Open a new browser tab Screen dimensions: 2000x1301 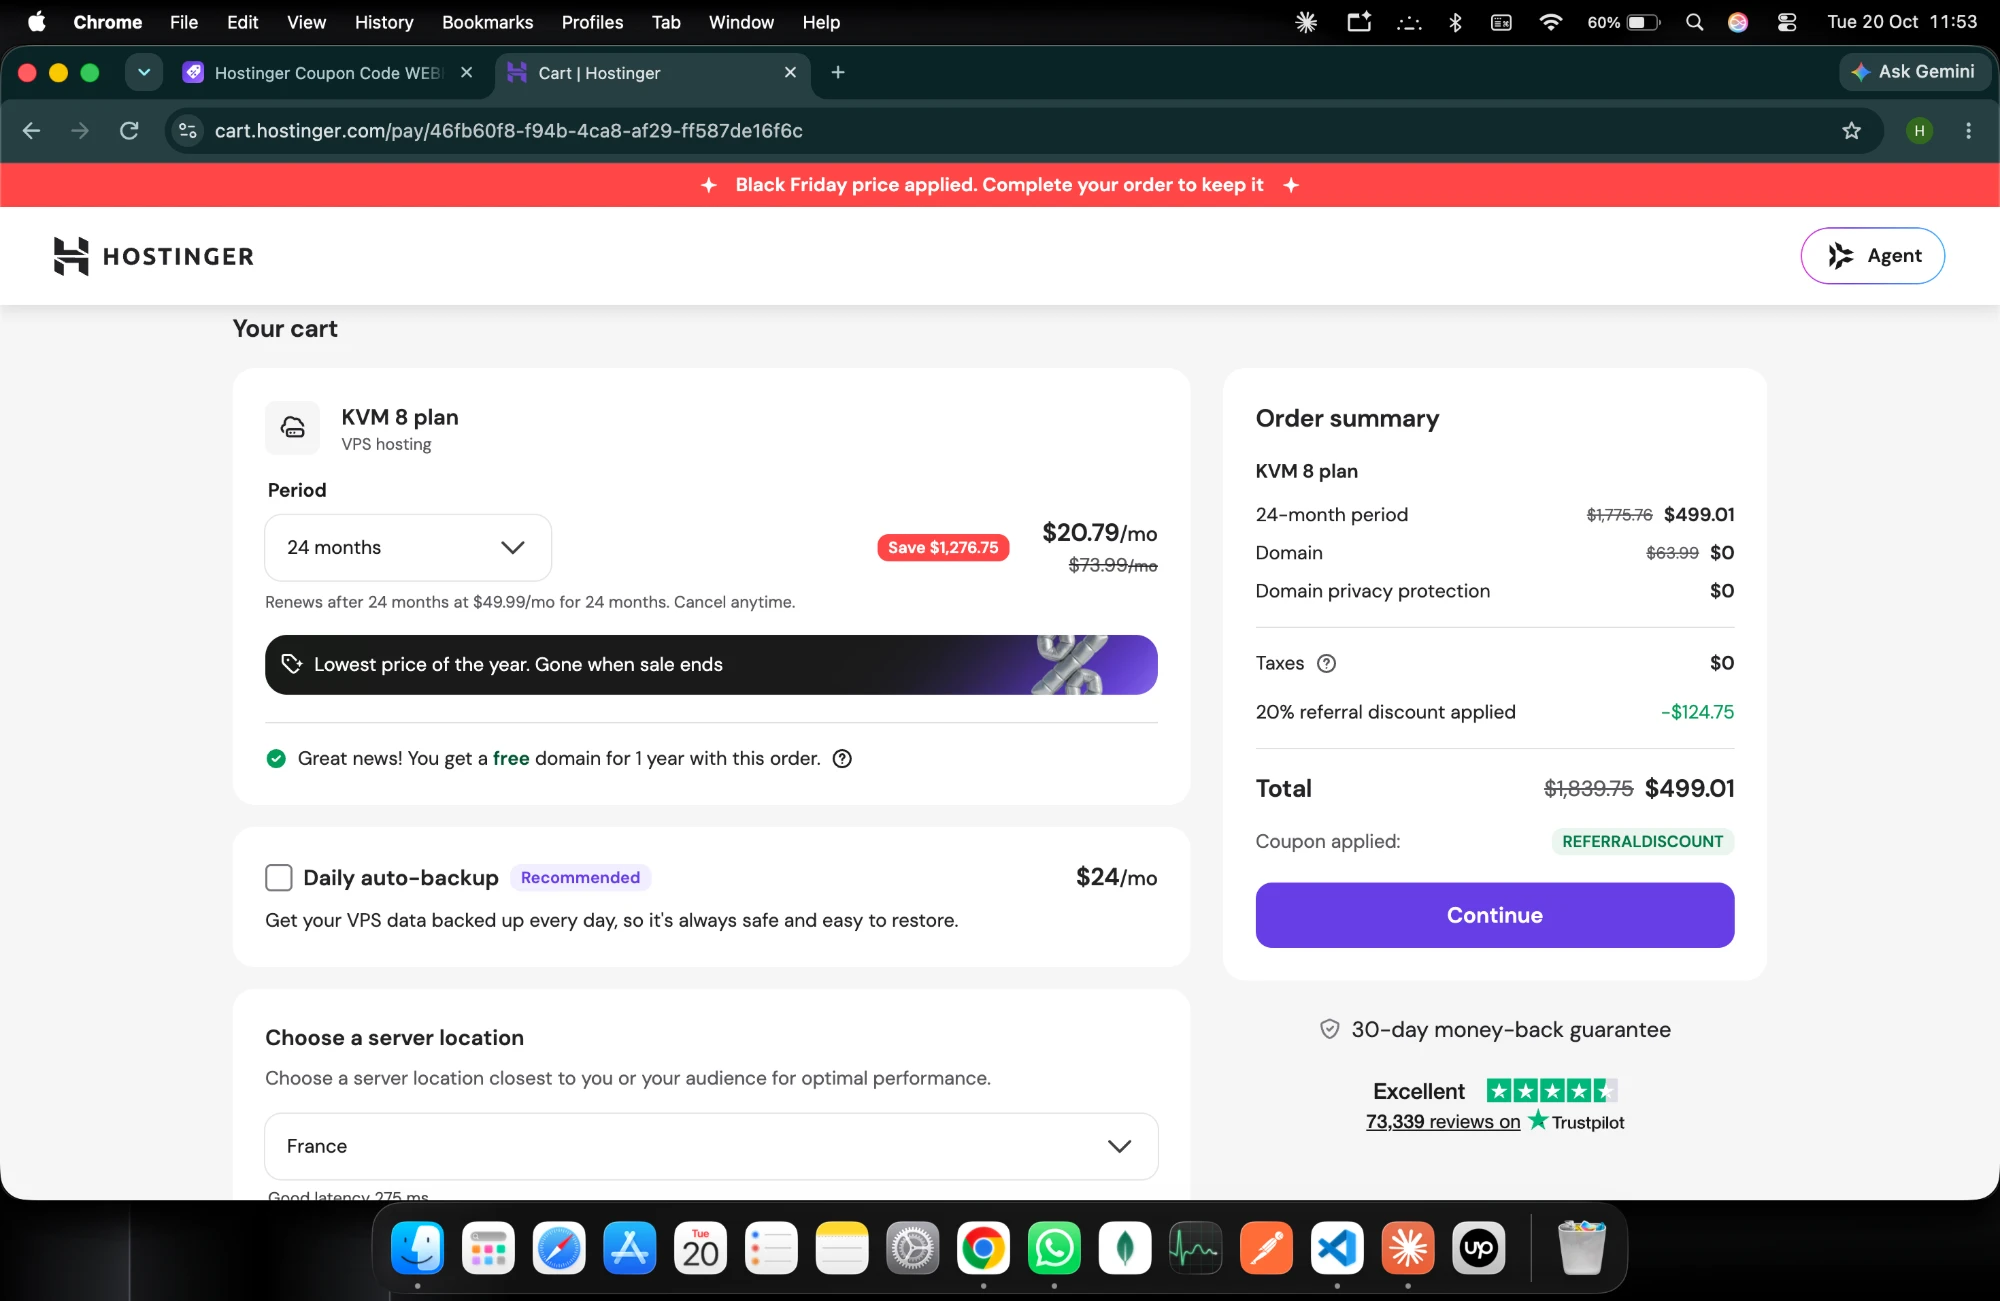coord(838,72)
